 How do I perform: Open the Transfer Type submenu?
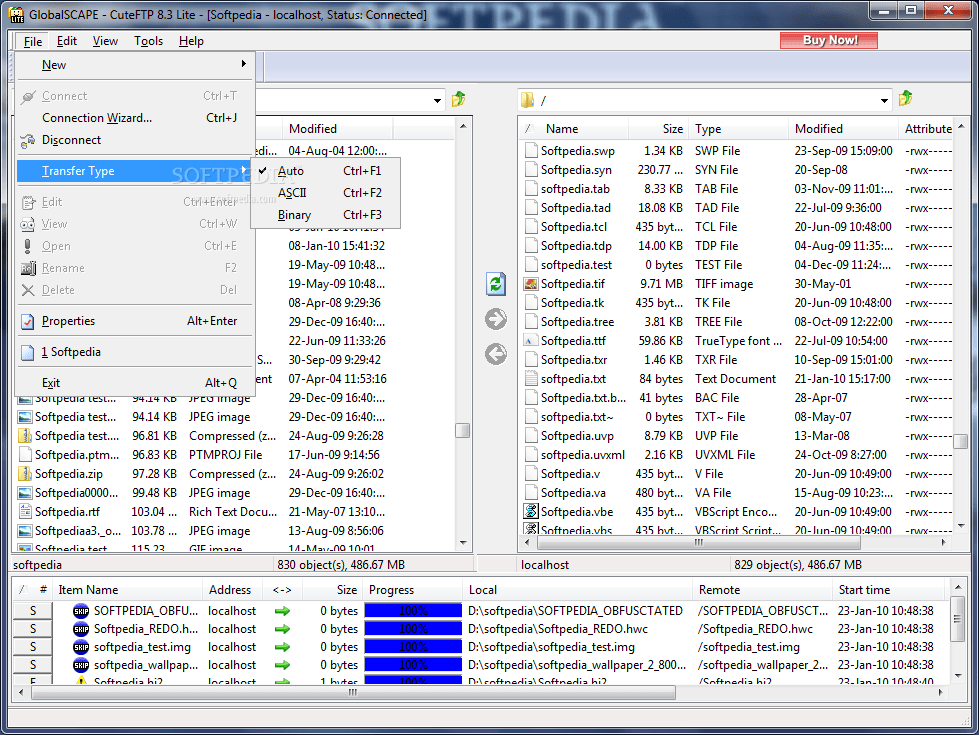point(135,171)
